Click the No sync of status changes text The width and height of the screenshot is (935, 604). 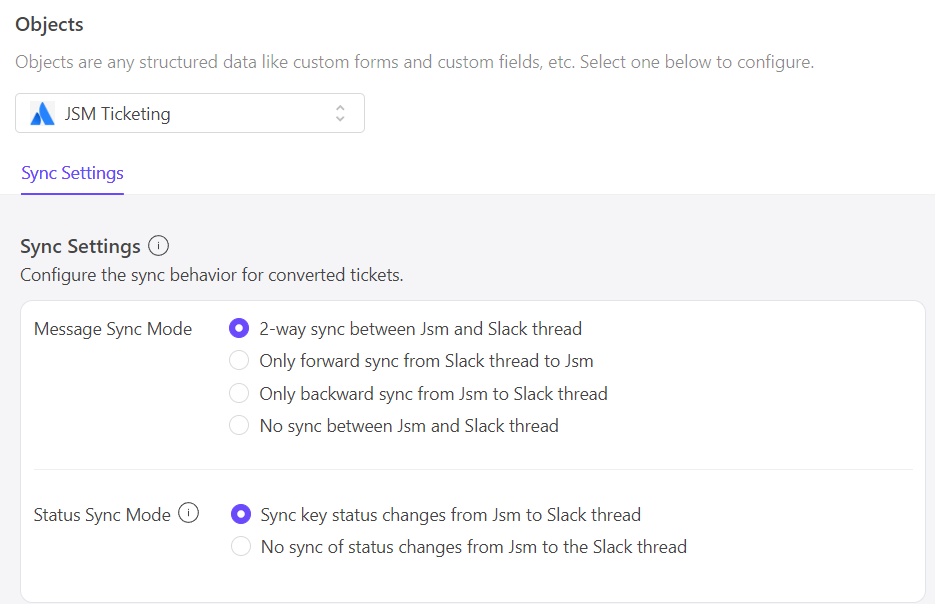pyautogui.click(x=473, y=547)
